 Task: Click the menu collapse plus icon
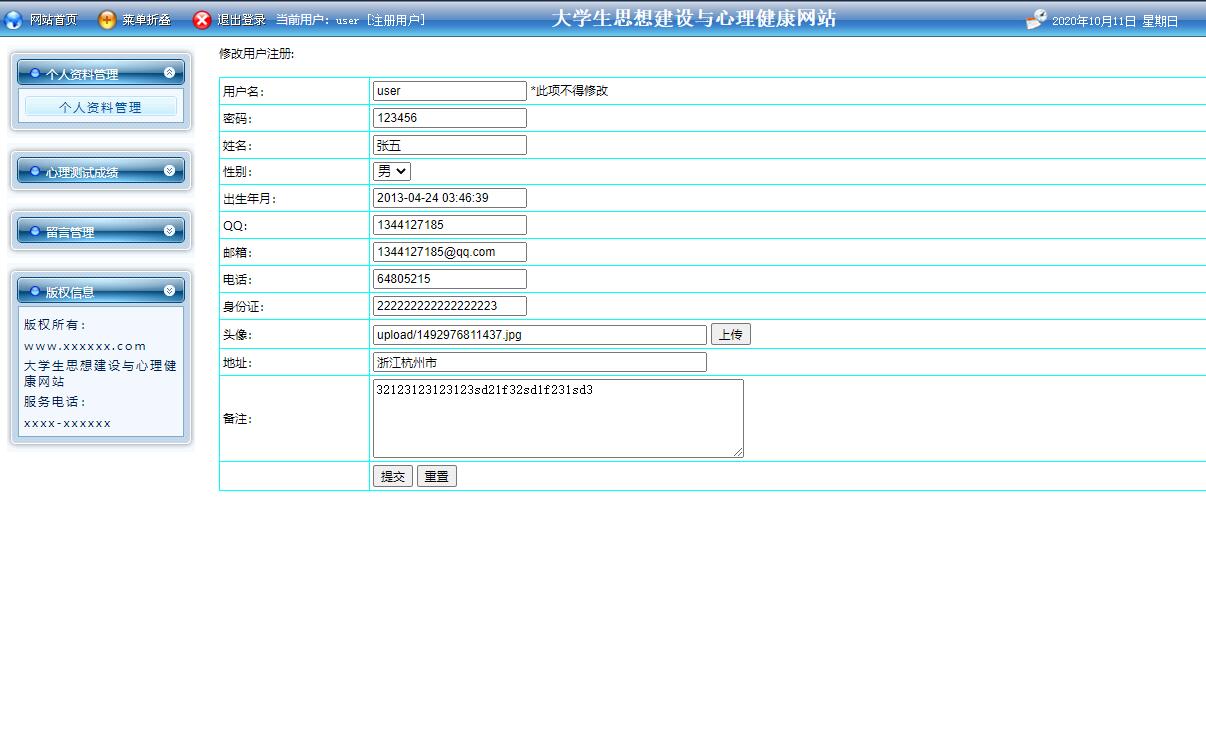[x=107, y=20]
